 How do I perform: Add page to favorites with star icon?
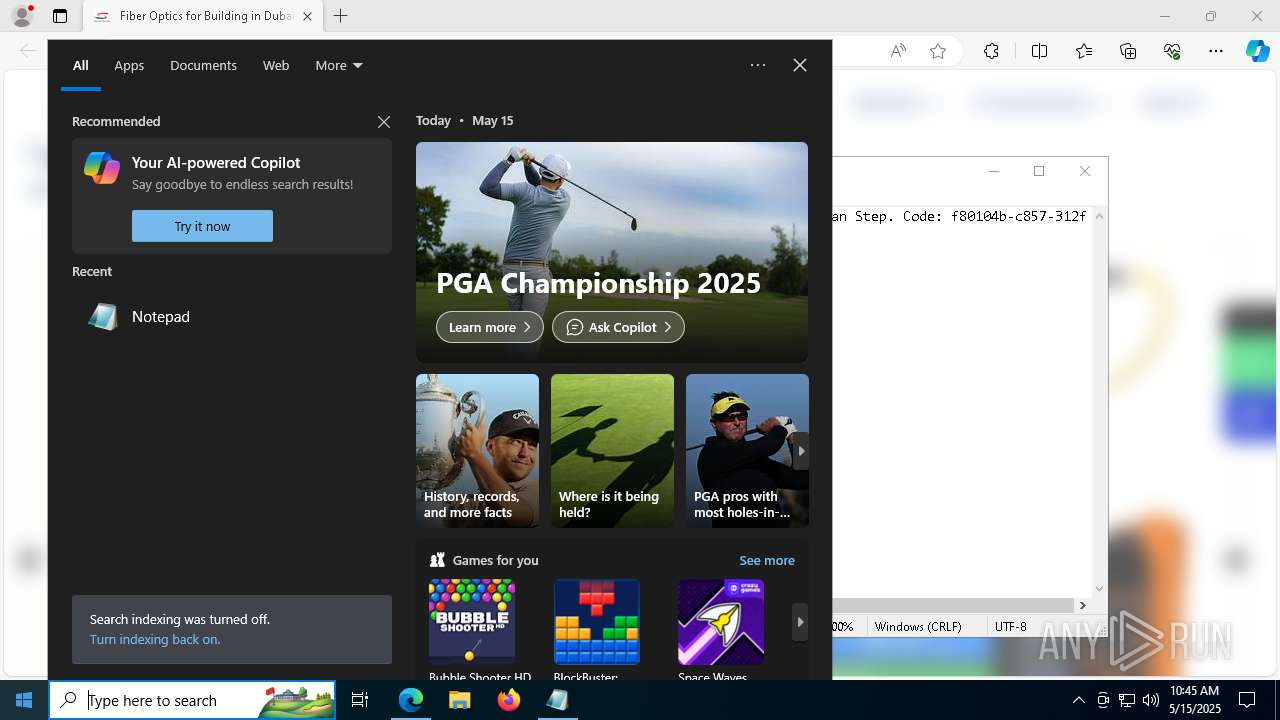point(938,51)
